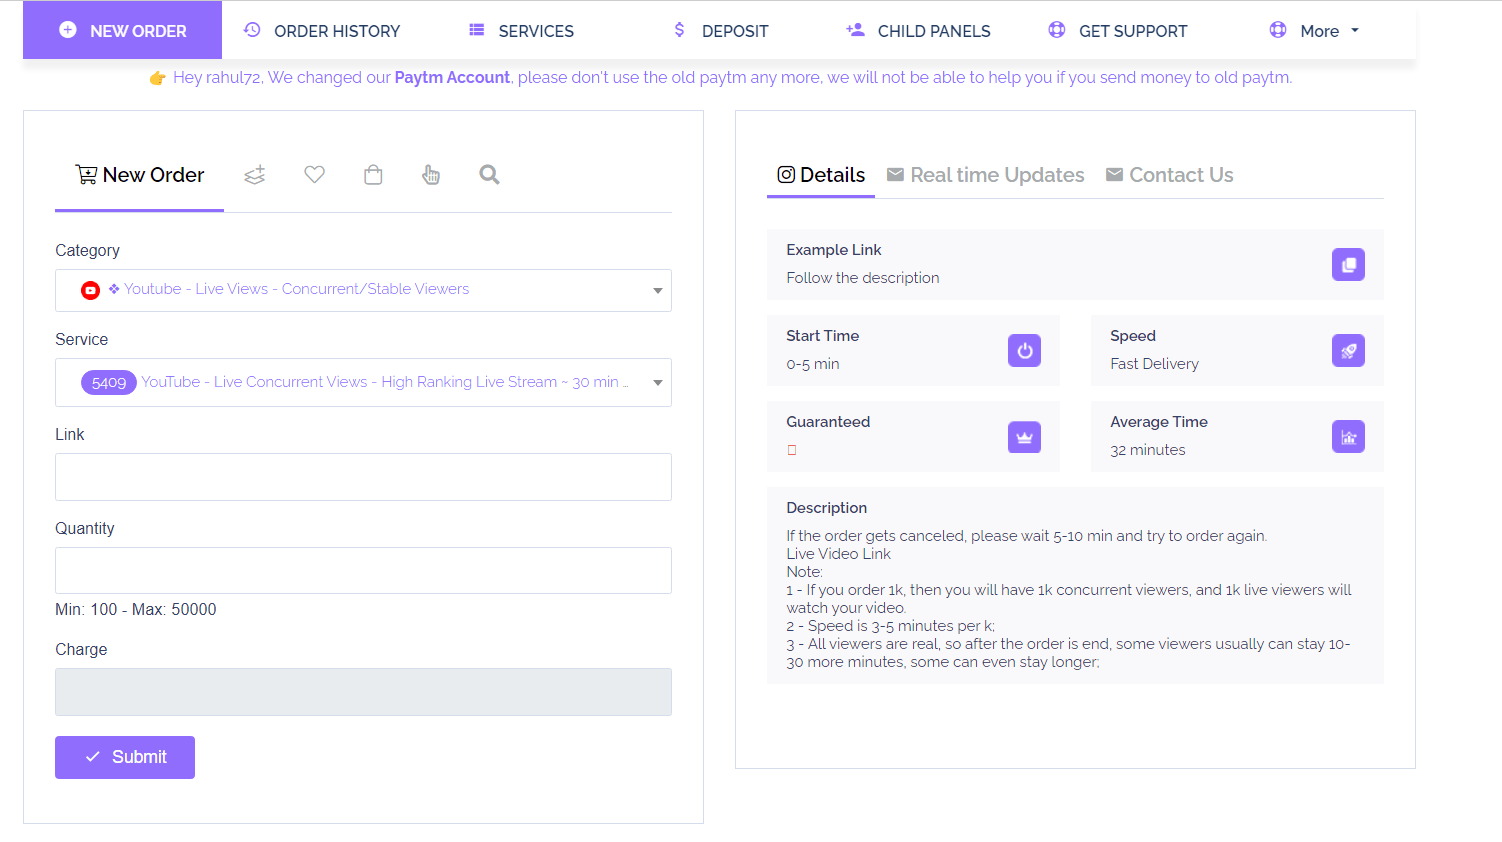Click the rocket icon in Speed card
1502x842 pixels.
(1348, 351)
